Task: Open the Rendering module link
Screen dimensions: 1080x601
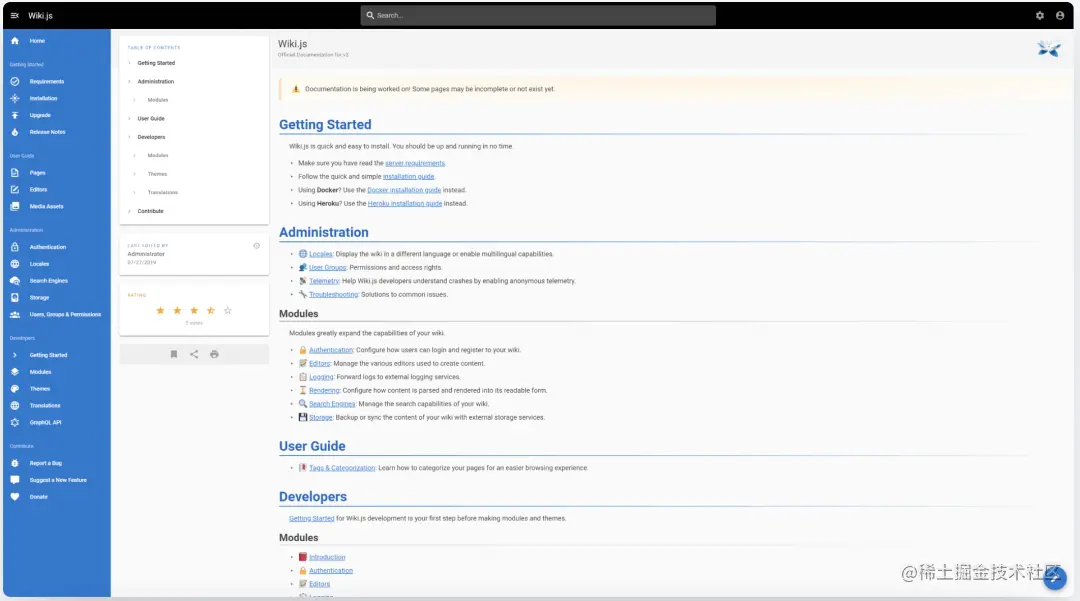Action: (x=324, y=390)
